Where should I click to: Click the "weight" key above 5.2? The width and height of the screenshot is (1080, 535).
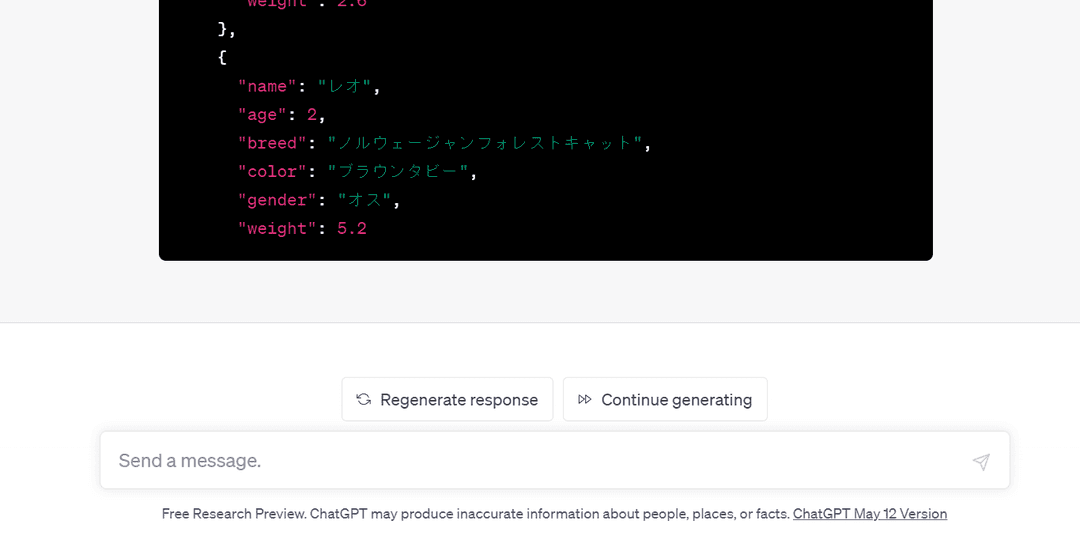(277, 228)
